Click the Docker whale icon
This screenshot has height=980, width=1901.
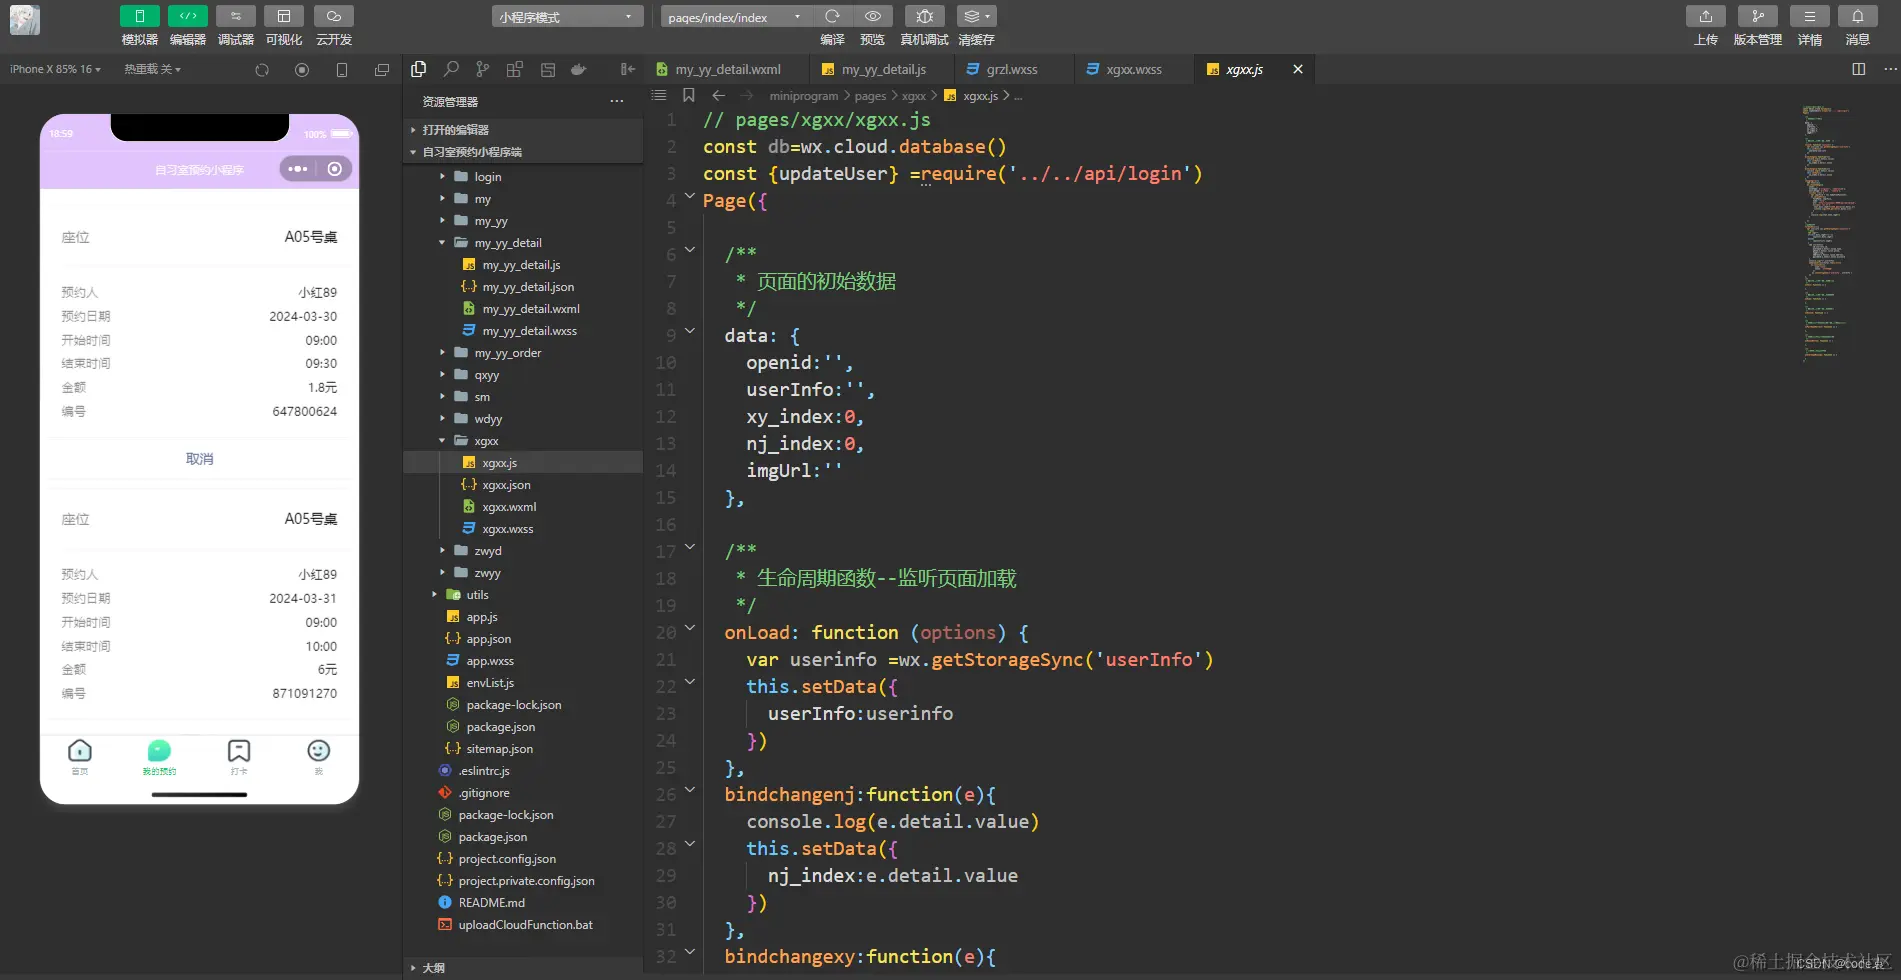tap(578, 69)
